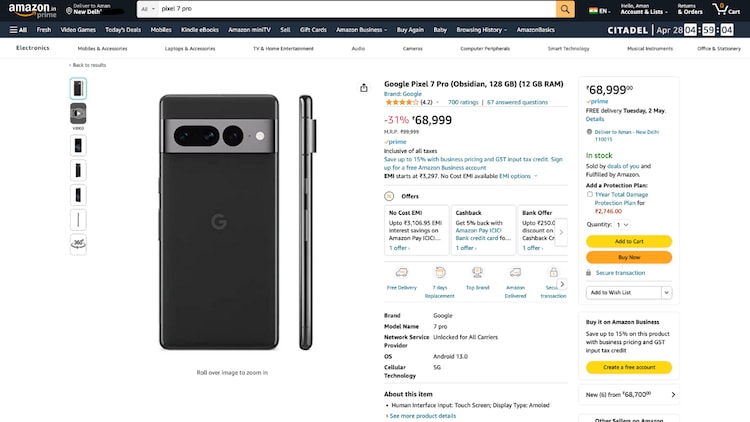Open Today's Deals in navigation bar

[123, 30]
